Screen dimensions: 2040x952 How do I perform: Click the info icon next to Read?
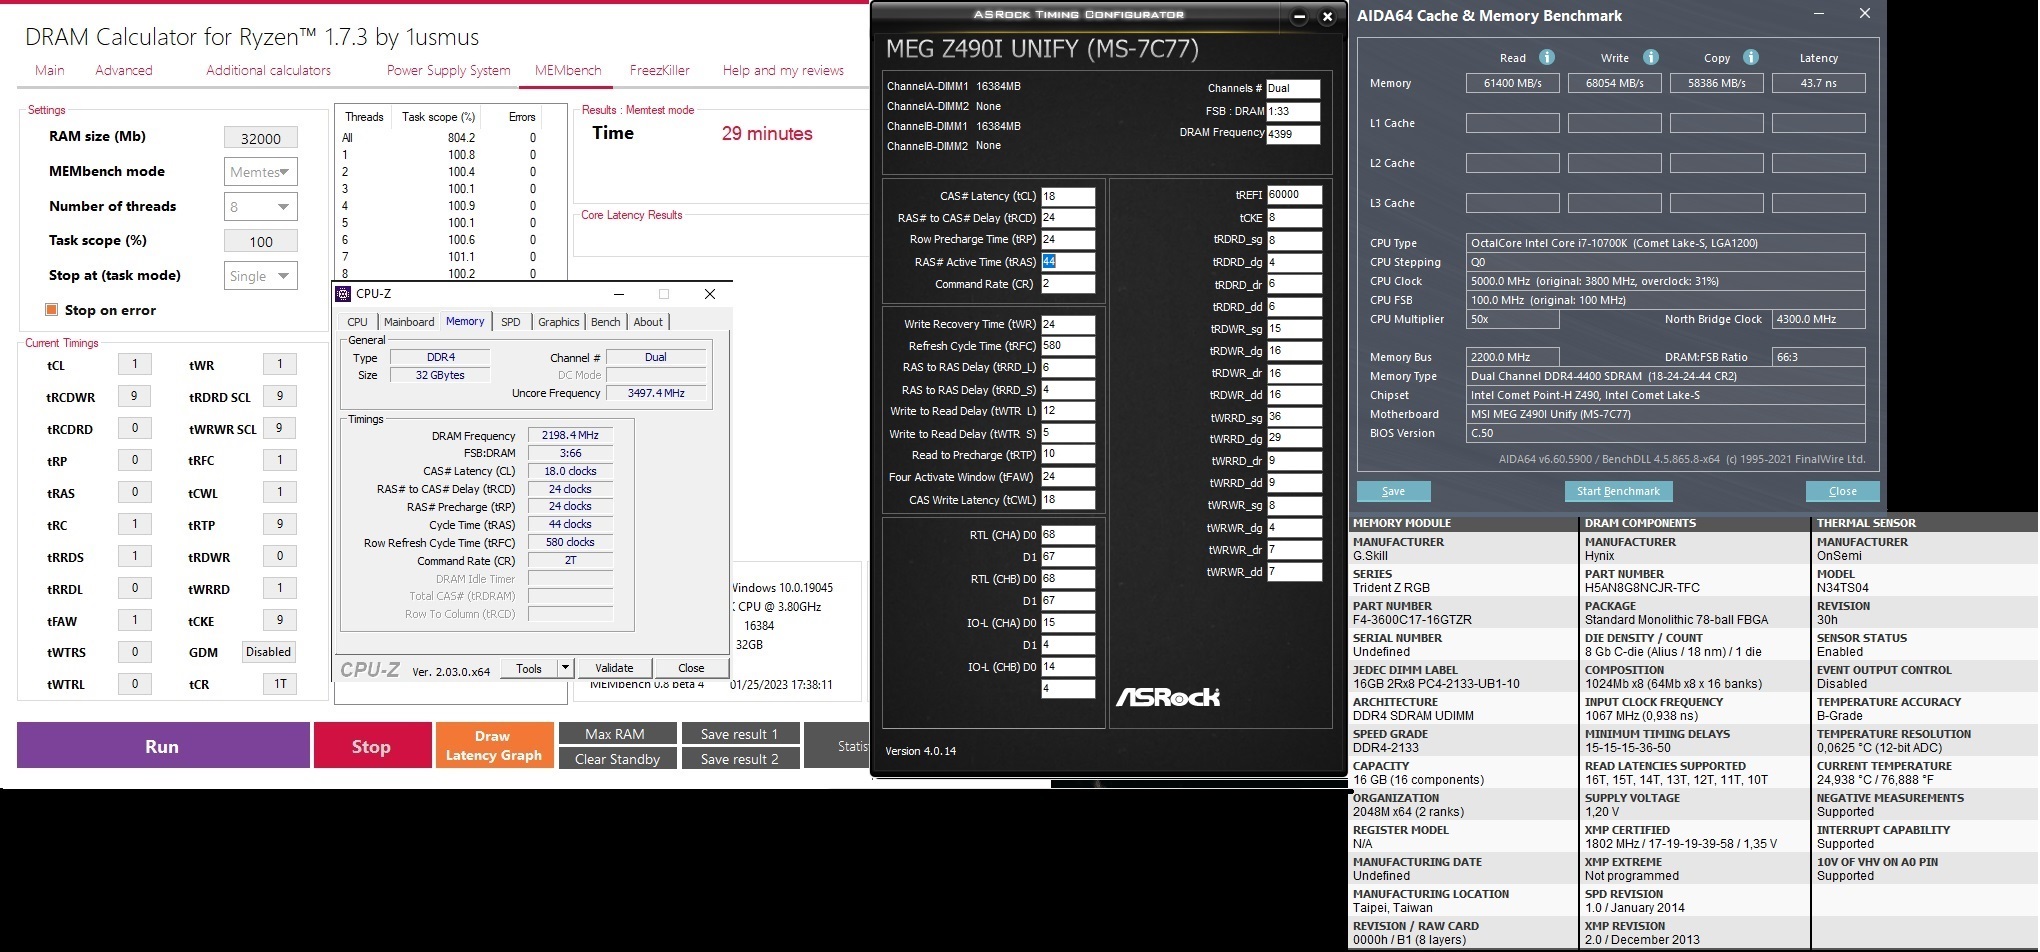coord(1546,57)
